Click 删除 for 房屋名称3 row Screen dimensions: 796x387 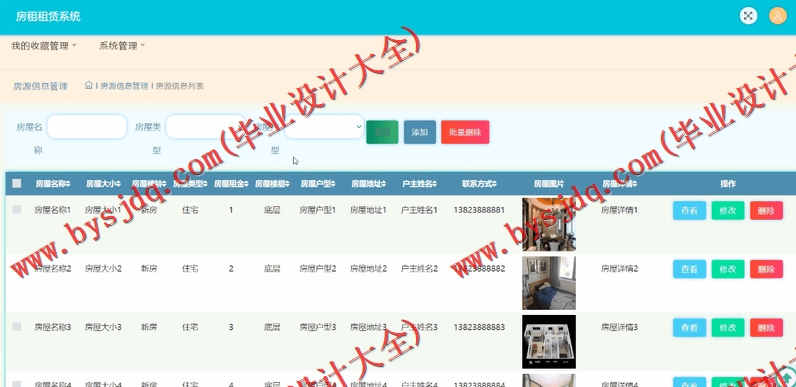(x=767, y=328)
